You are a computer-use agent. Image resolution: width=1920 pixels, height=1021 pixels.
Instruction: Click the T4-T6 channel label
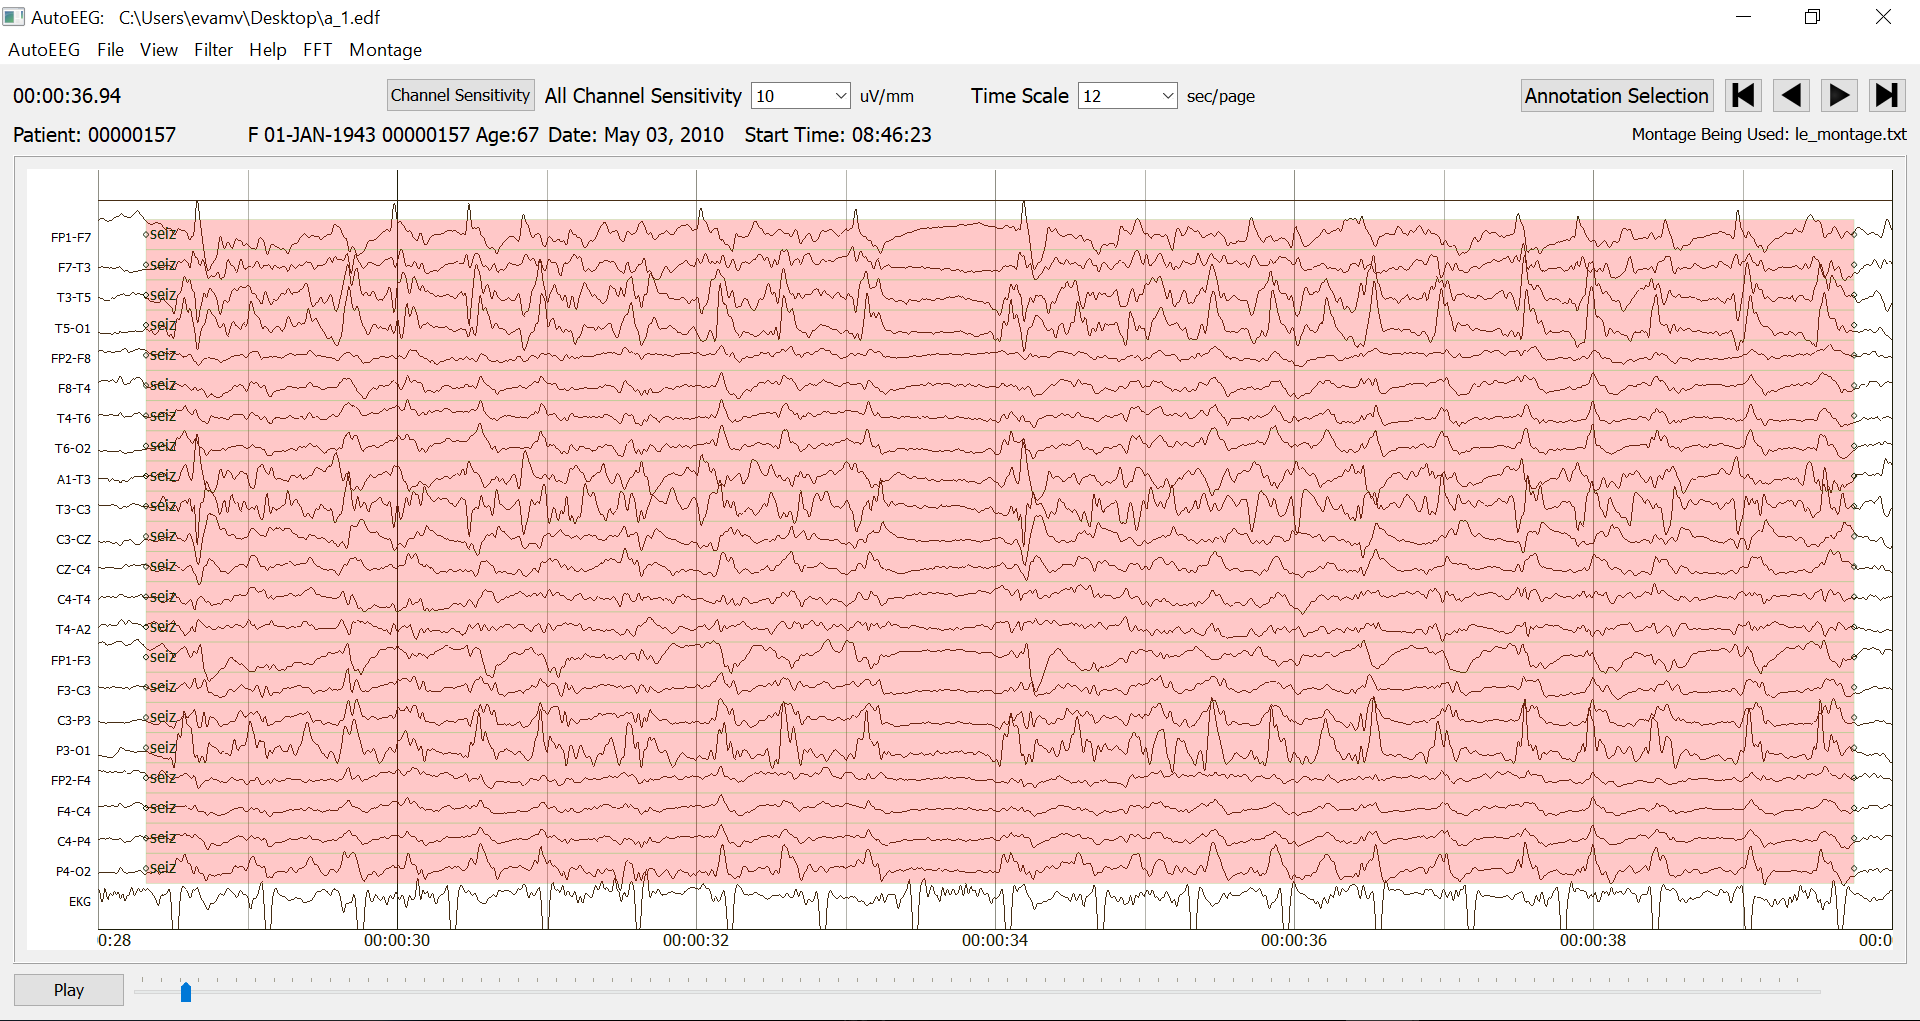coord(74,419)
